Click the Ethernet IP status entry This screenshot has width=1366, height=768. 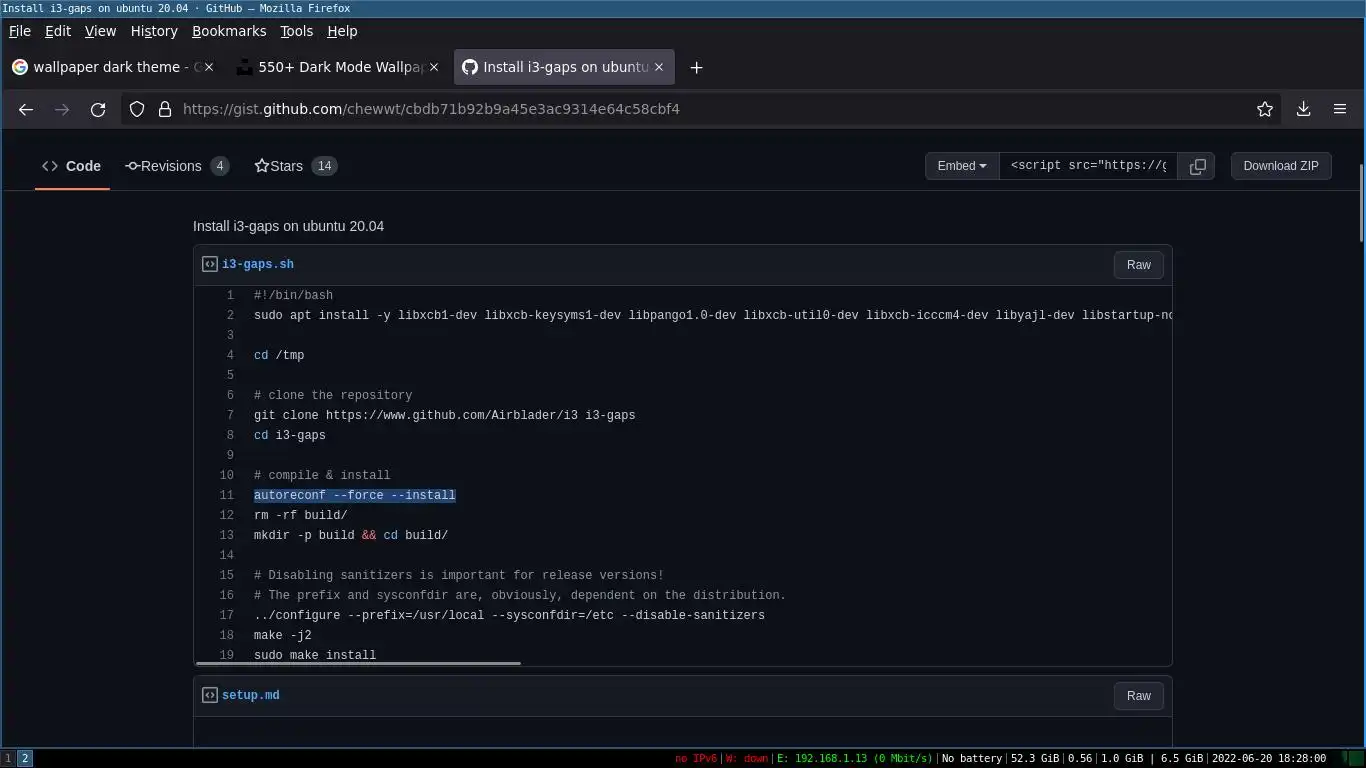[854, 759]
